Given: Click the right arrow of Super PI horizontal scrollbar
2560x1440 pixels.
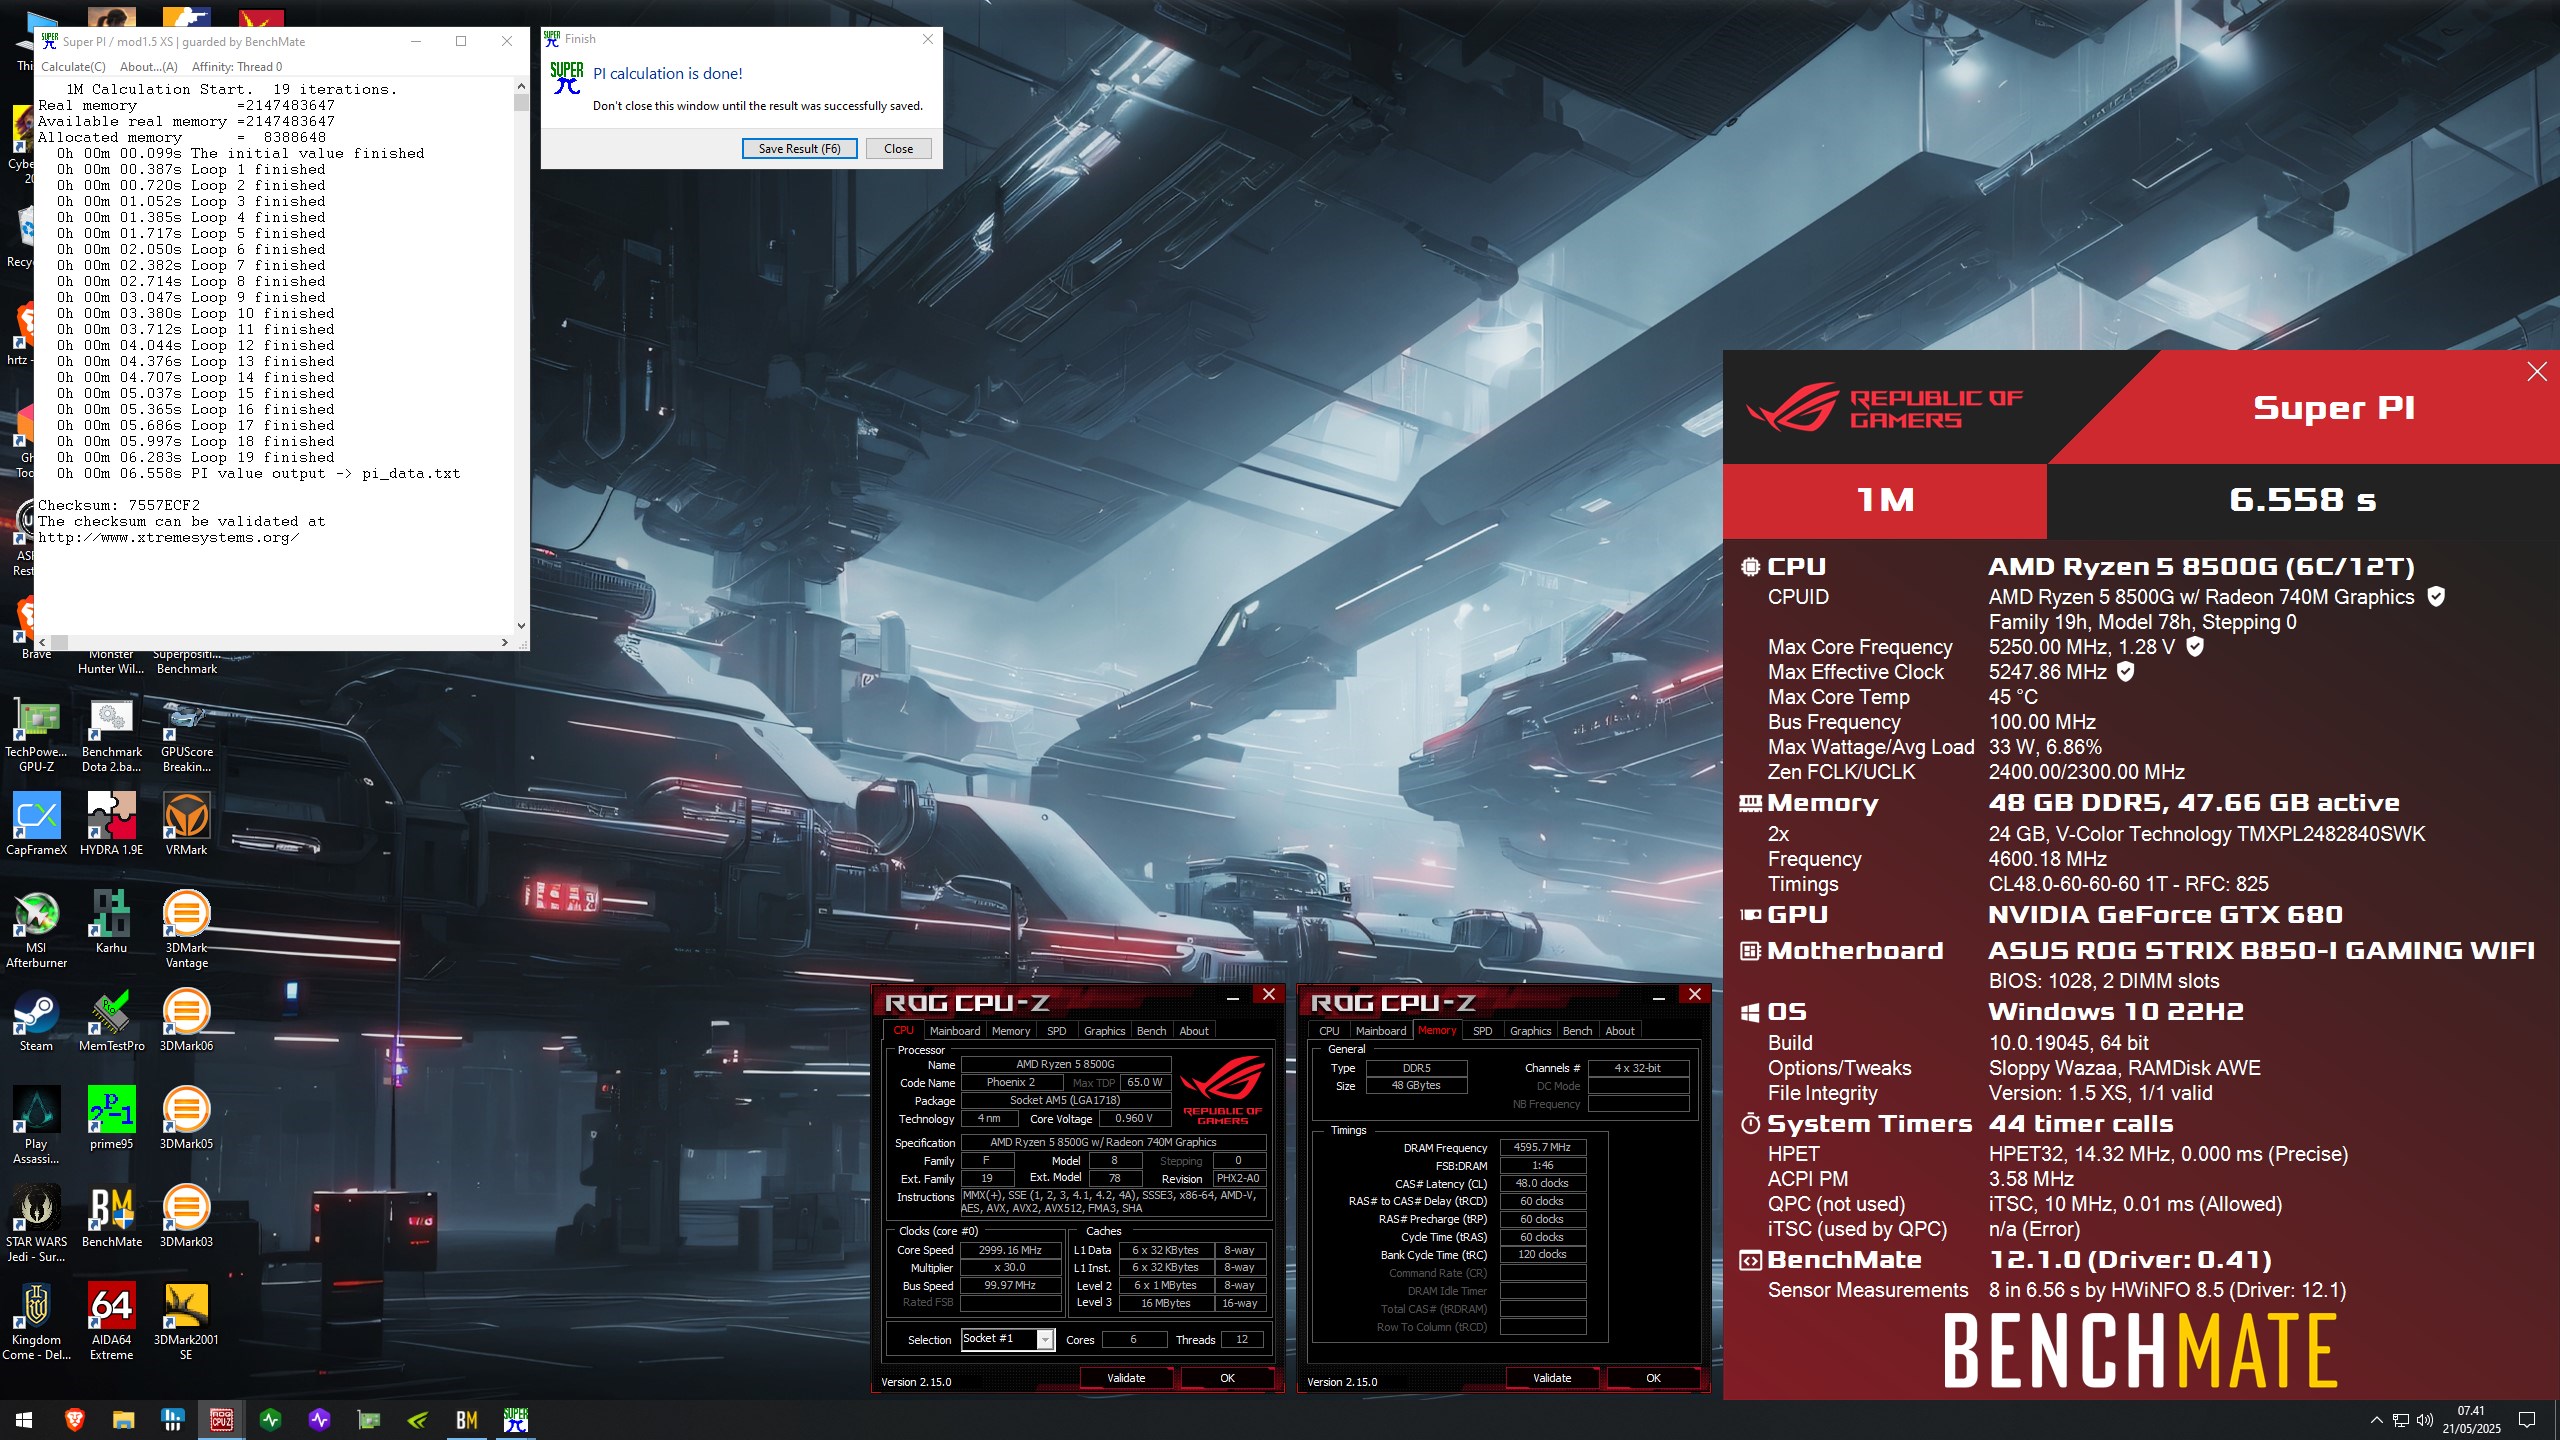Looking at the screenshot, I should pyautogui.click(x=504, y=642).
